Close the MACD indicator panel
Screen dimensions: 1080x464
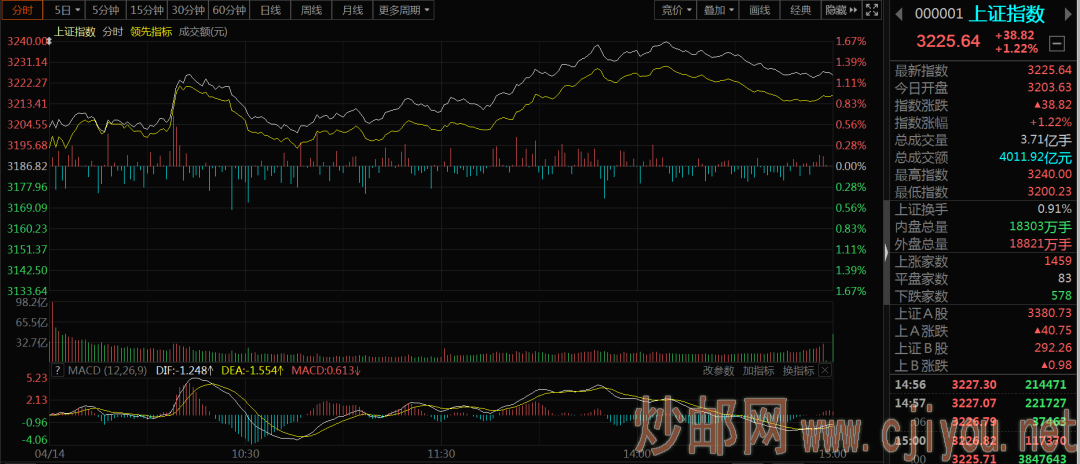pos(824,370)
